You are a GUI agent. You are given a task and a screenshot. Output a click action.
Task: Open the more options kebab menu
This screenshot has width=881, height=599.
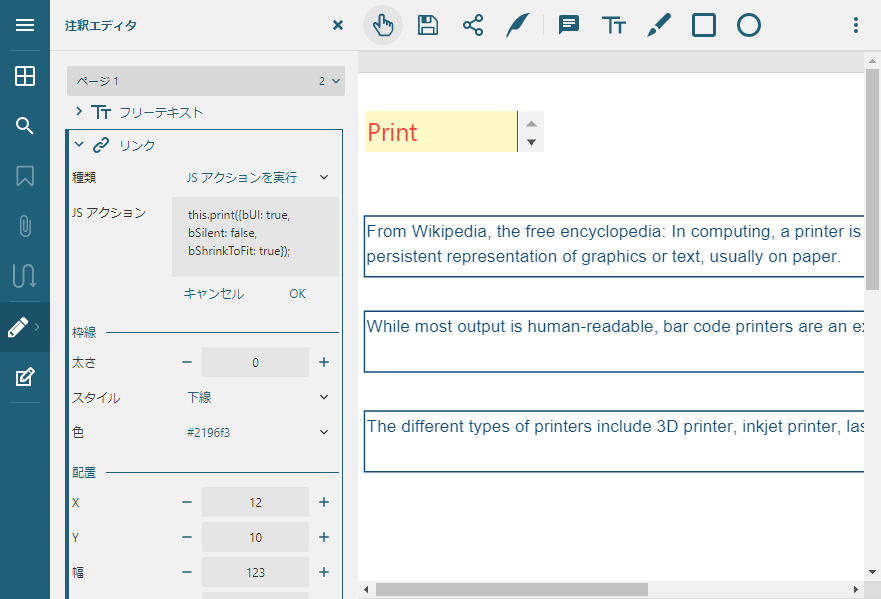(855, 25)
